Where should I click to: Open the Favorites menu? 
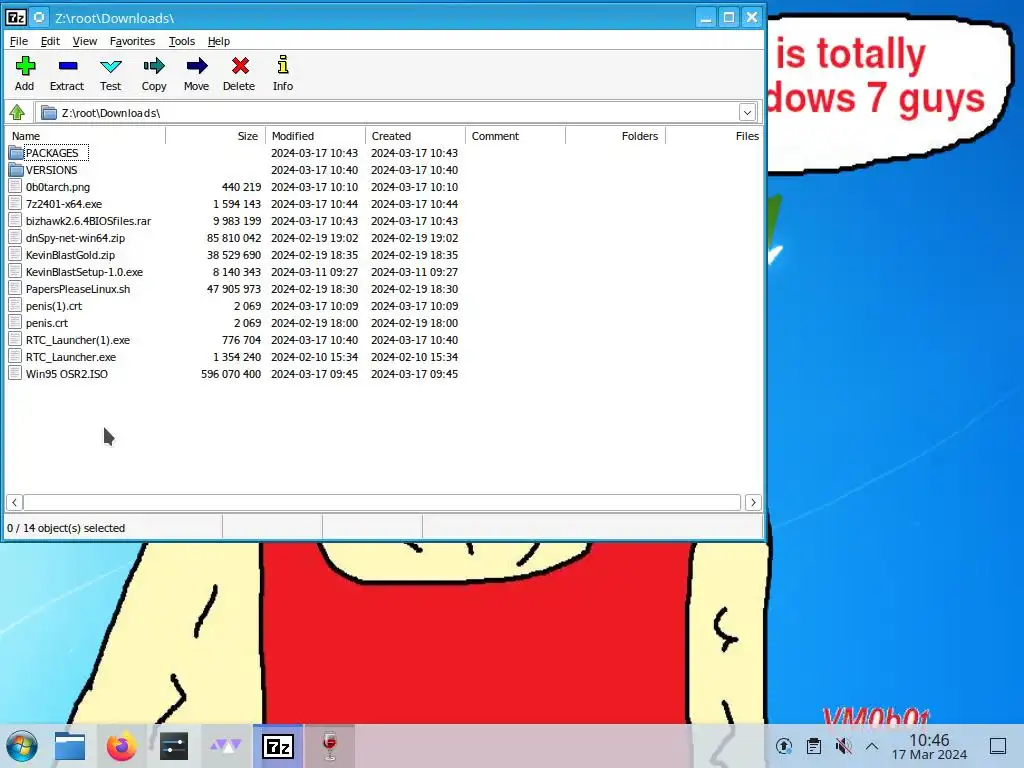[133, 41]
